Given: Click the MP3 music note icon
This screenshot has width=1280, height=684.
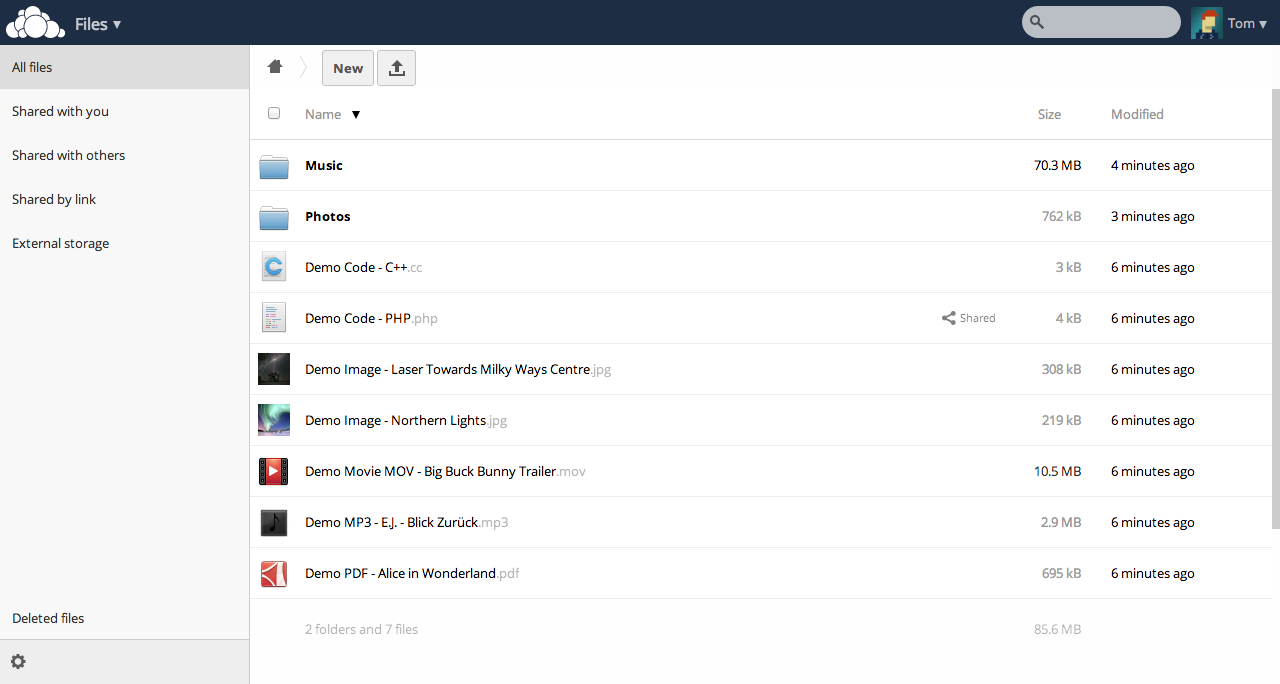Looking at the screenshot, I should coord(274,522).
